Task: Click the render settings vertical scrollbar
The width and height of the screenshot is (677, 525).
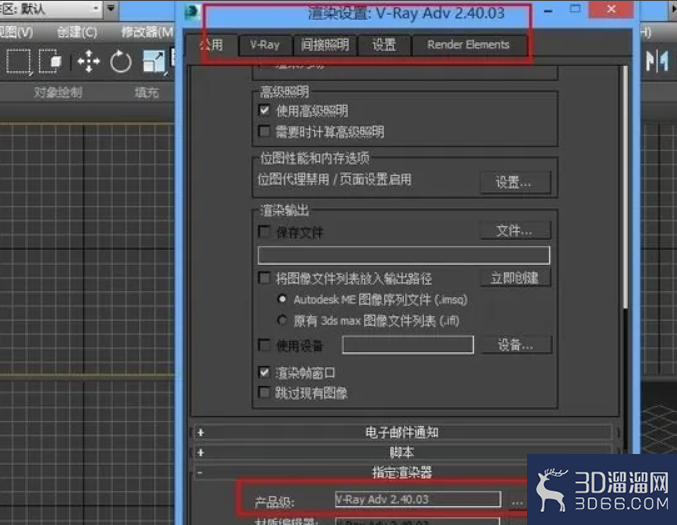Action: (626, 188)
